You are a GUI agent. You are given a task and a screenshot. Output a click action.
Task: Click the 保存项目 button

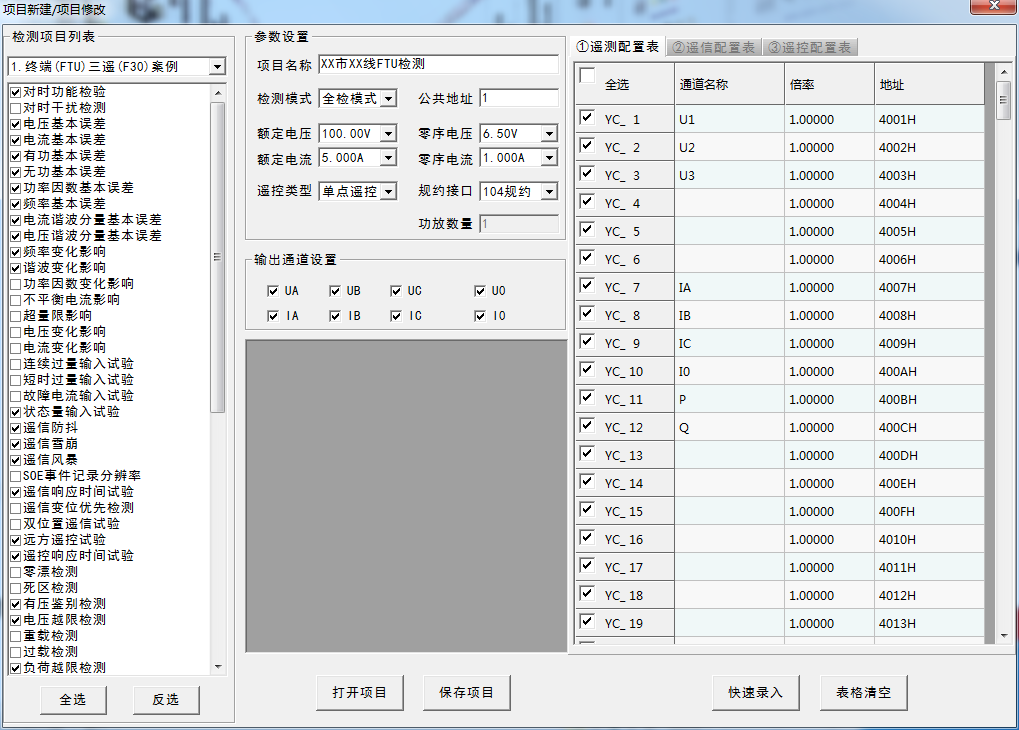click(466, 692)
